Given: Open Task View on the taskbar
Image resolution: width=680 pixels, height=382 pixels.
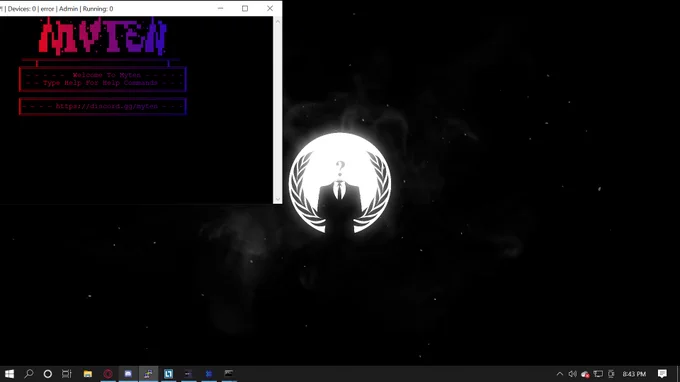Looking at the screenshot, I should point(66,374).
